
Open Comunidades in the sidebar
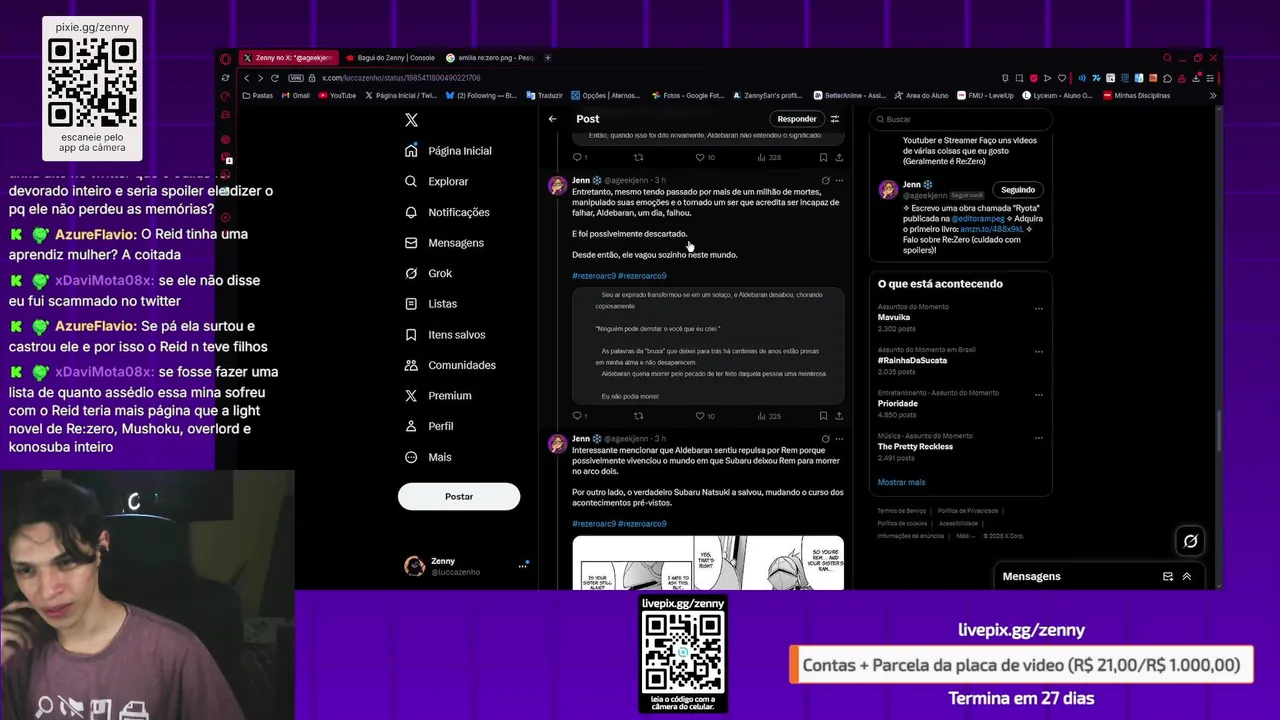450,365
